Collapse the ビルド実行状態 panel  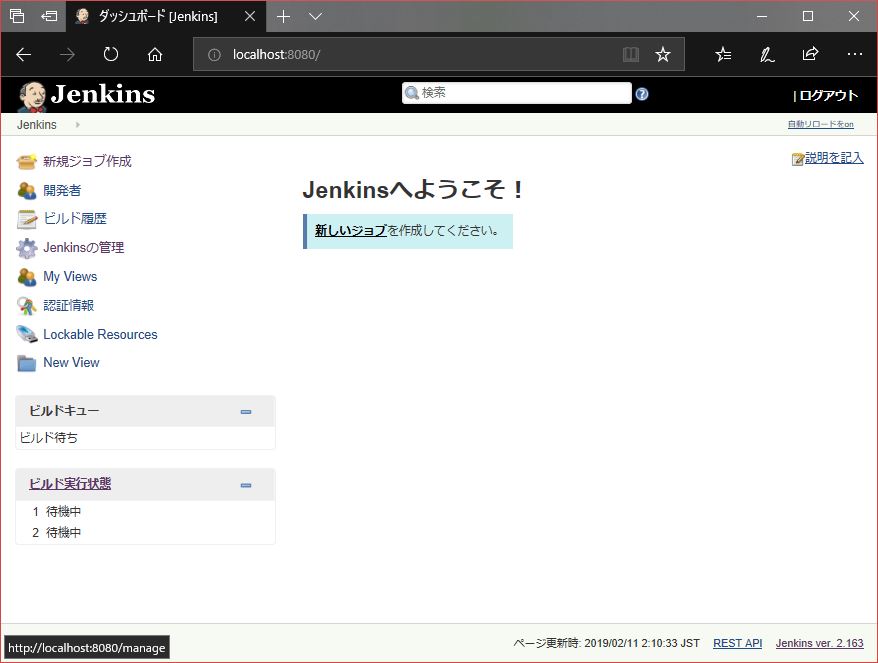[246, 486]
